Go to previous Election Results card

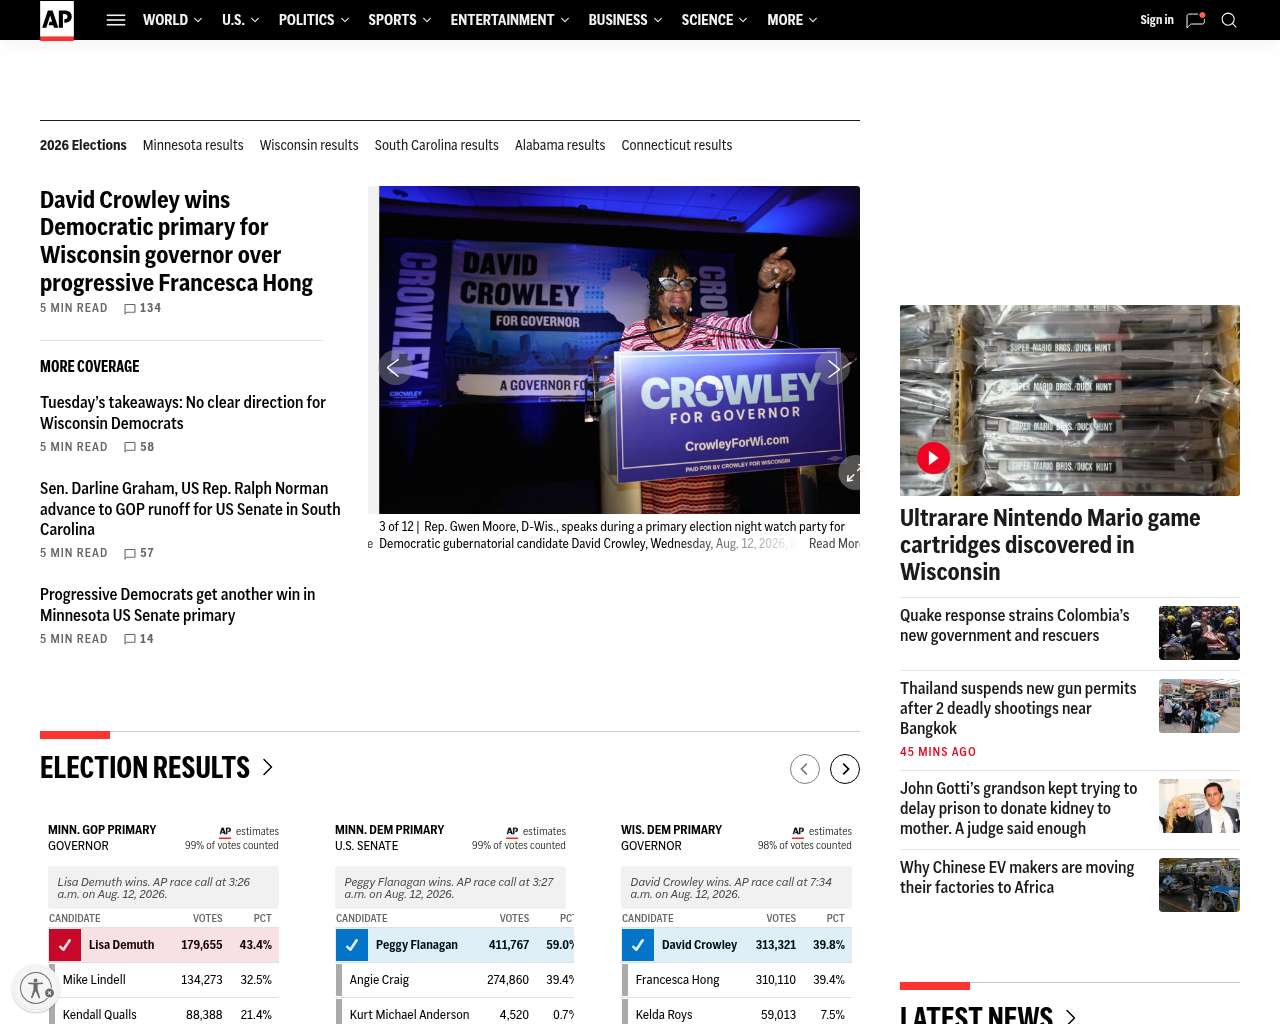[x=805, y=769]
